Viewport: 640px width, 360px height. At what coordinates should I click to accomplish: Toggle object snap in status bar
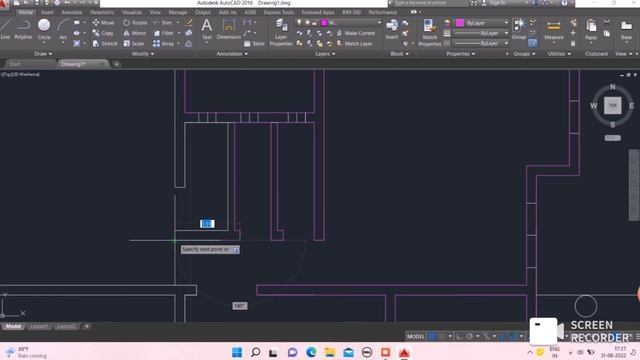coord(513,336)
